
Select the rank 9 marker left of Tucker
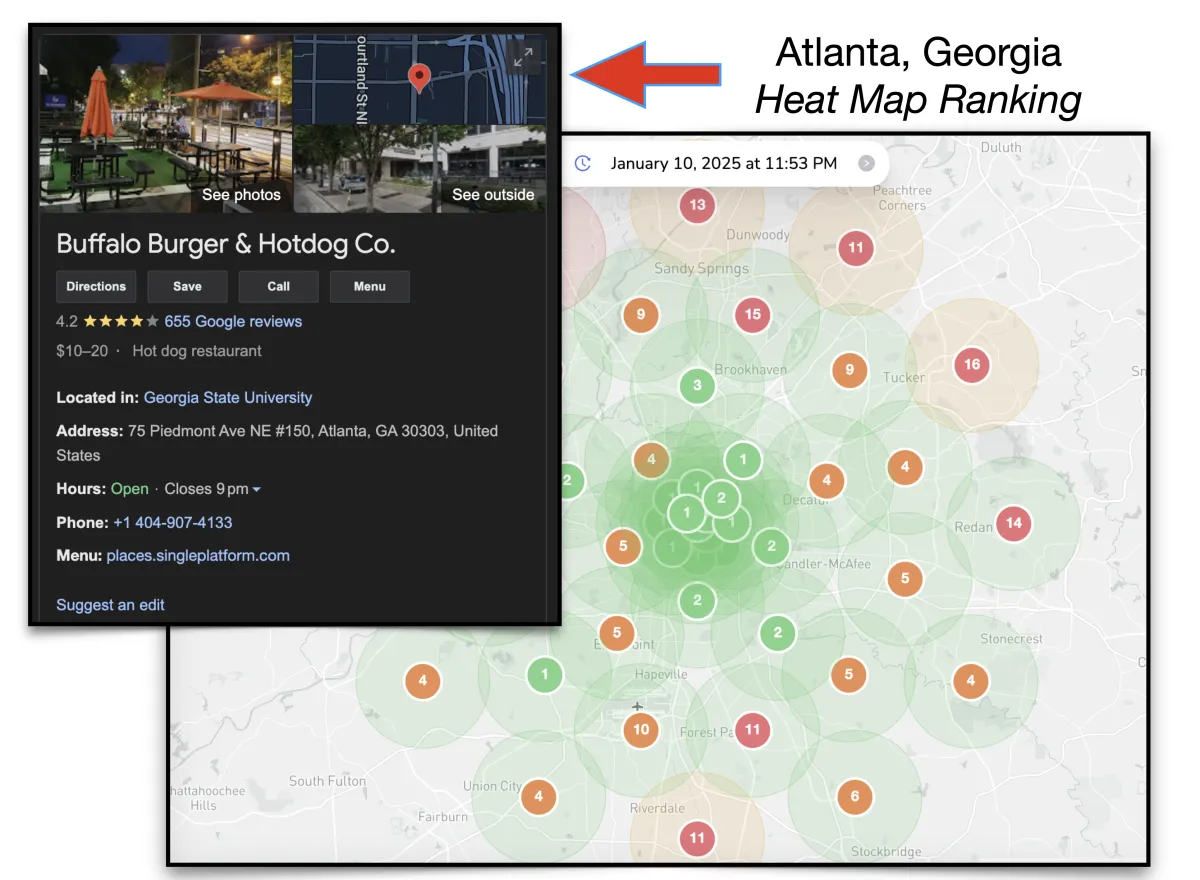click(849, 370)
